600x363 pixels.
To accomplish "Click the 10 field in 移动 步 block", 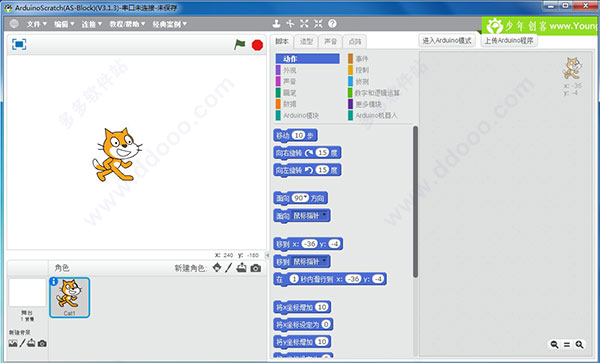I will coord(298,135).
